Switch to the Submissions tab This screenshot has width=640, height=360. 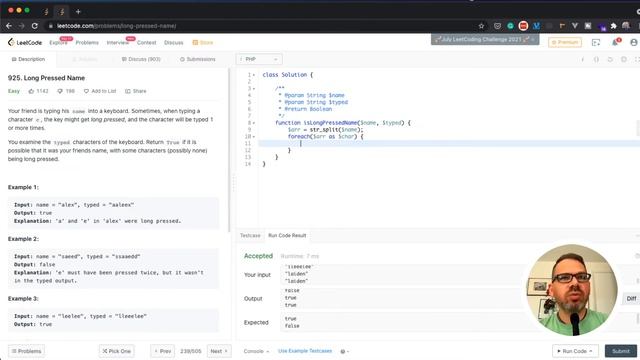pyautogui.click(x=198, y=59)
